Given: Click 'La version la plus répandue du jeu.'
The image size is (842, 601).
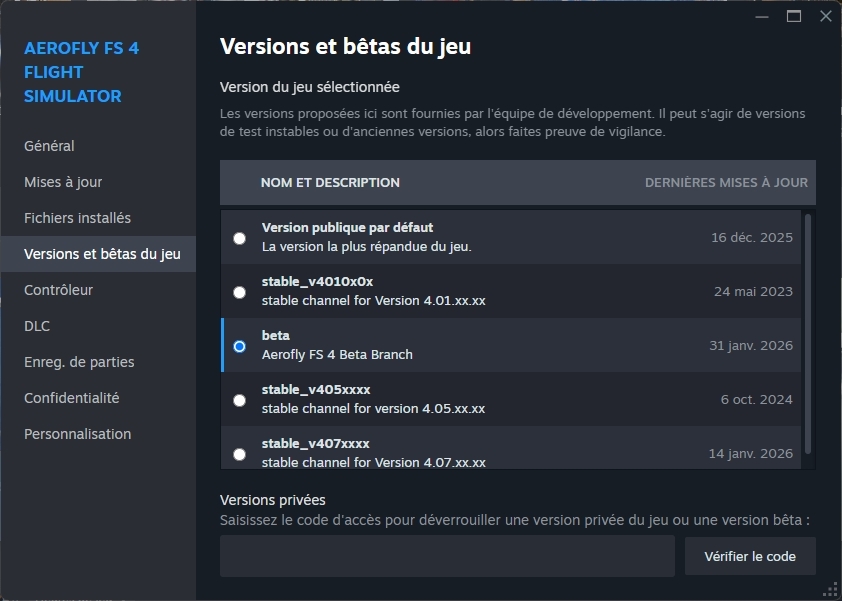Looking at the screenshot, I should [367, 247].
